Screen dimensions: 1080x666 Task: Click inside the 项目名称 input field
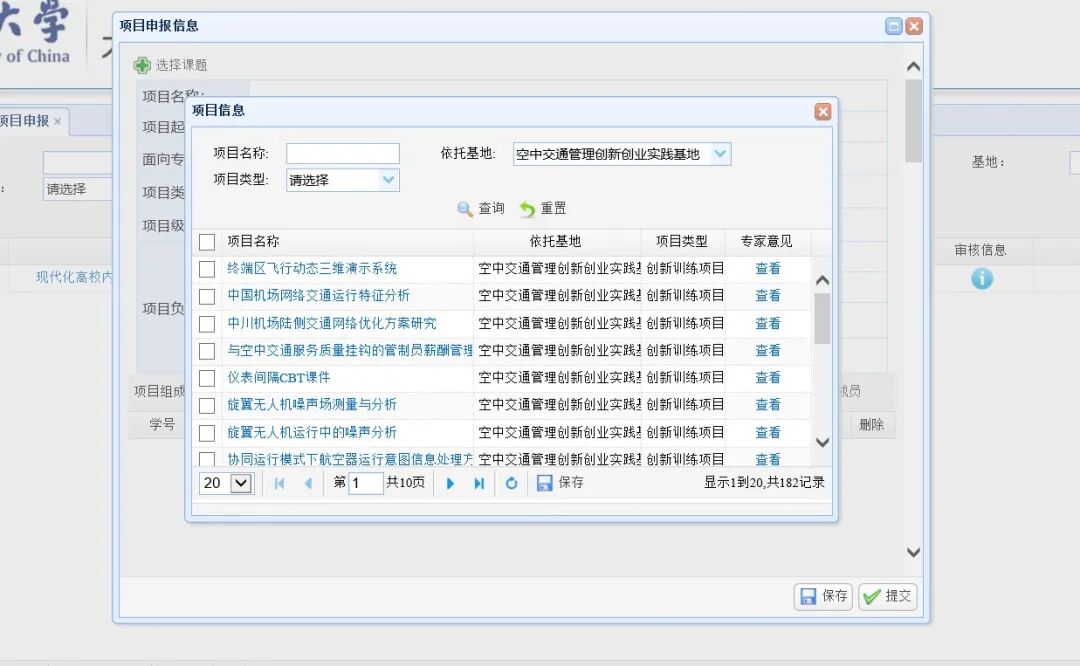343,154
